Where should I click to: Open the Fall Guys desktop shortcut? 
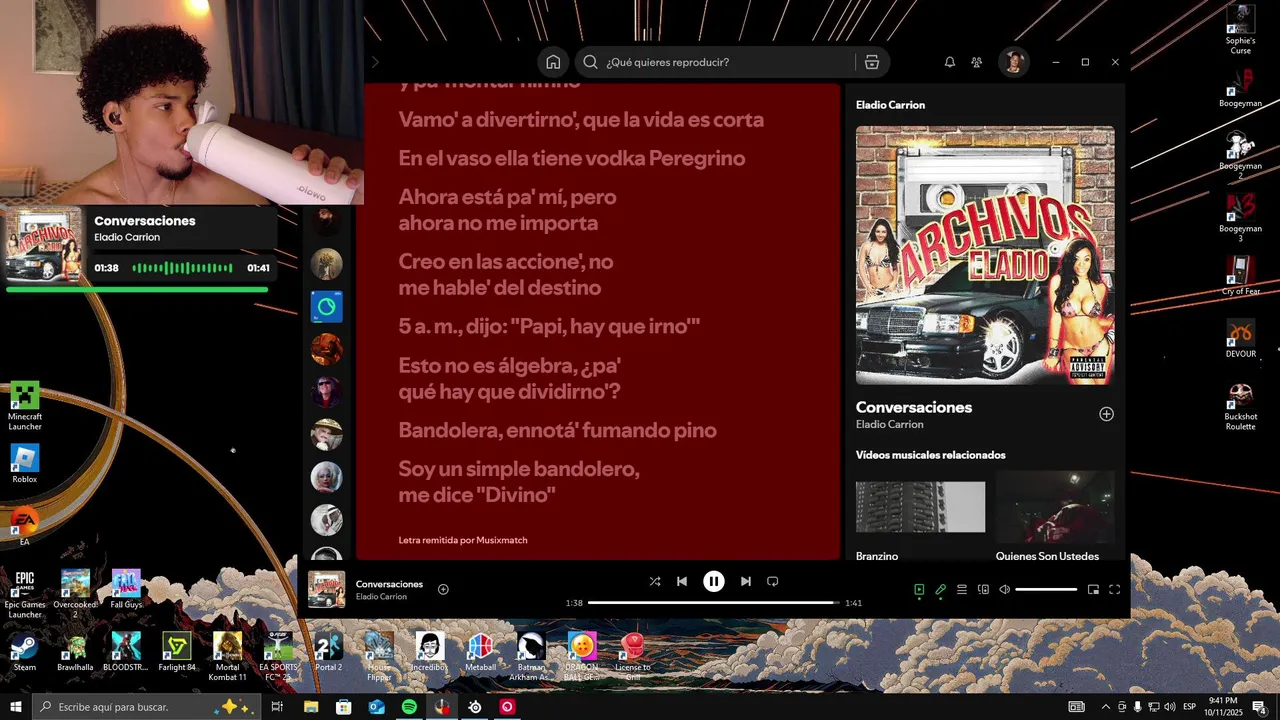126,589
